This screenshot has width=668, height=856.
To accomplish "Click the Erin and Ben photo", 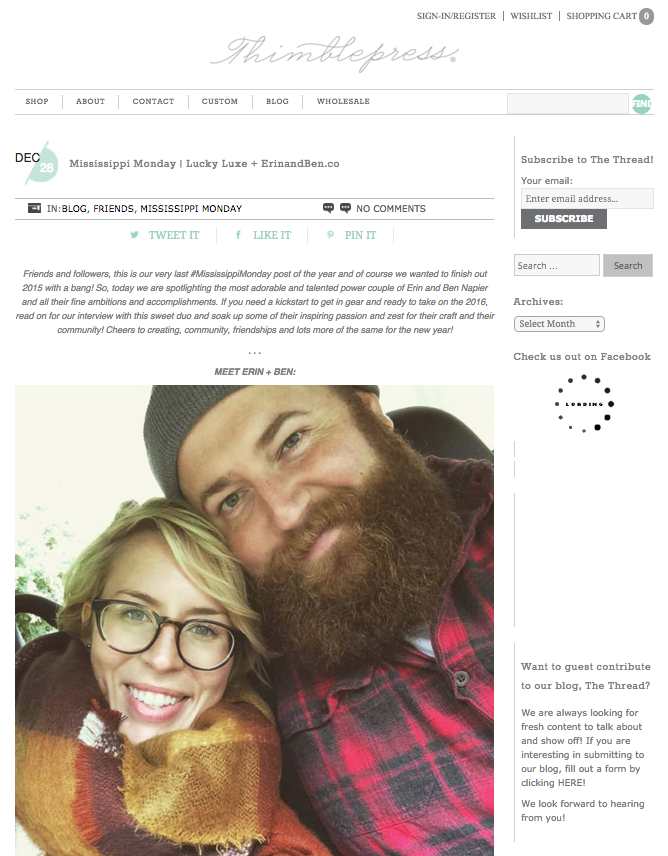I will pyautogui.click(x=254, y=620).
